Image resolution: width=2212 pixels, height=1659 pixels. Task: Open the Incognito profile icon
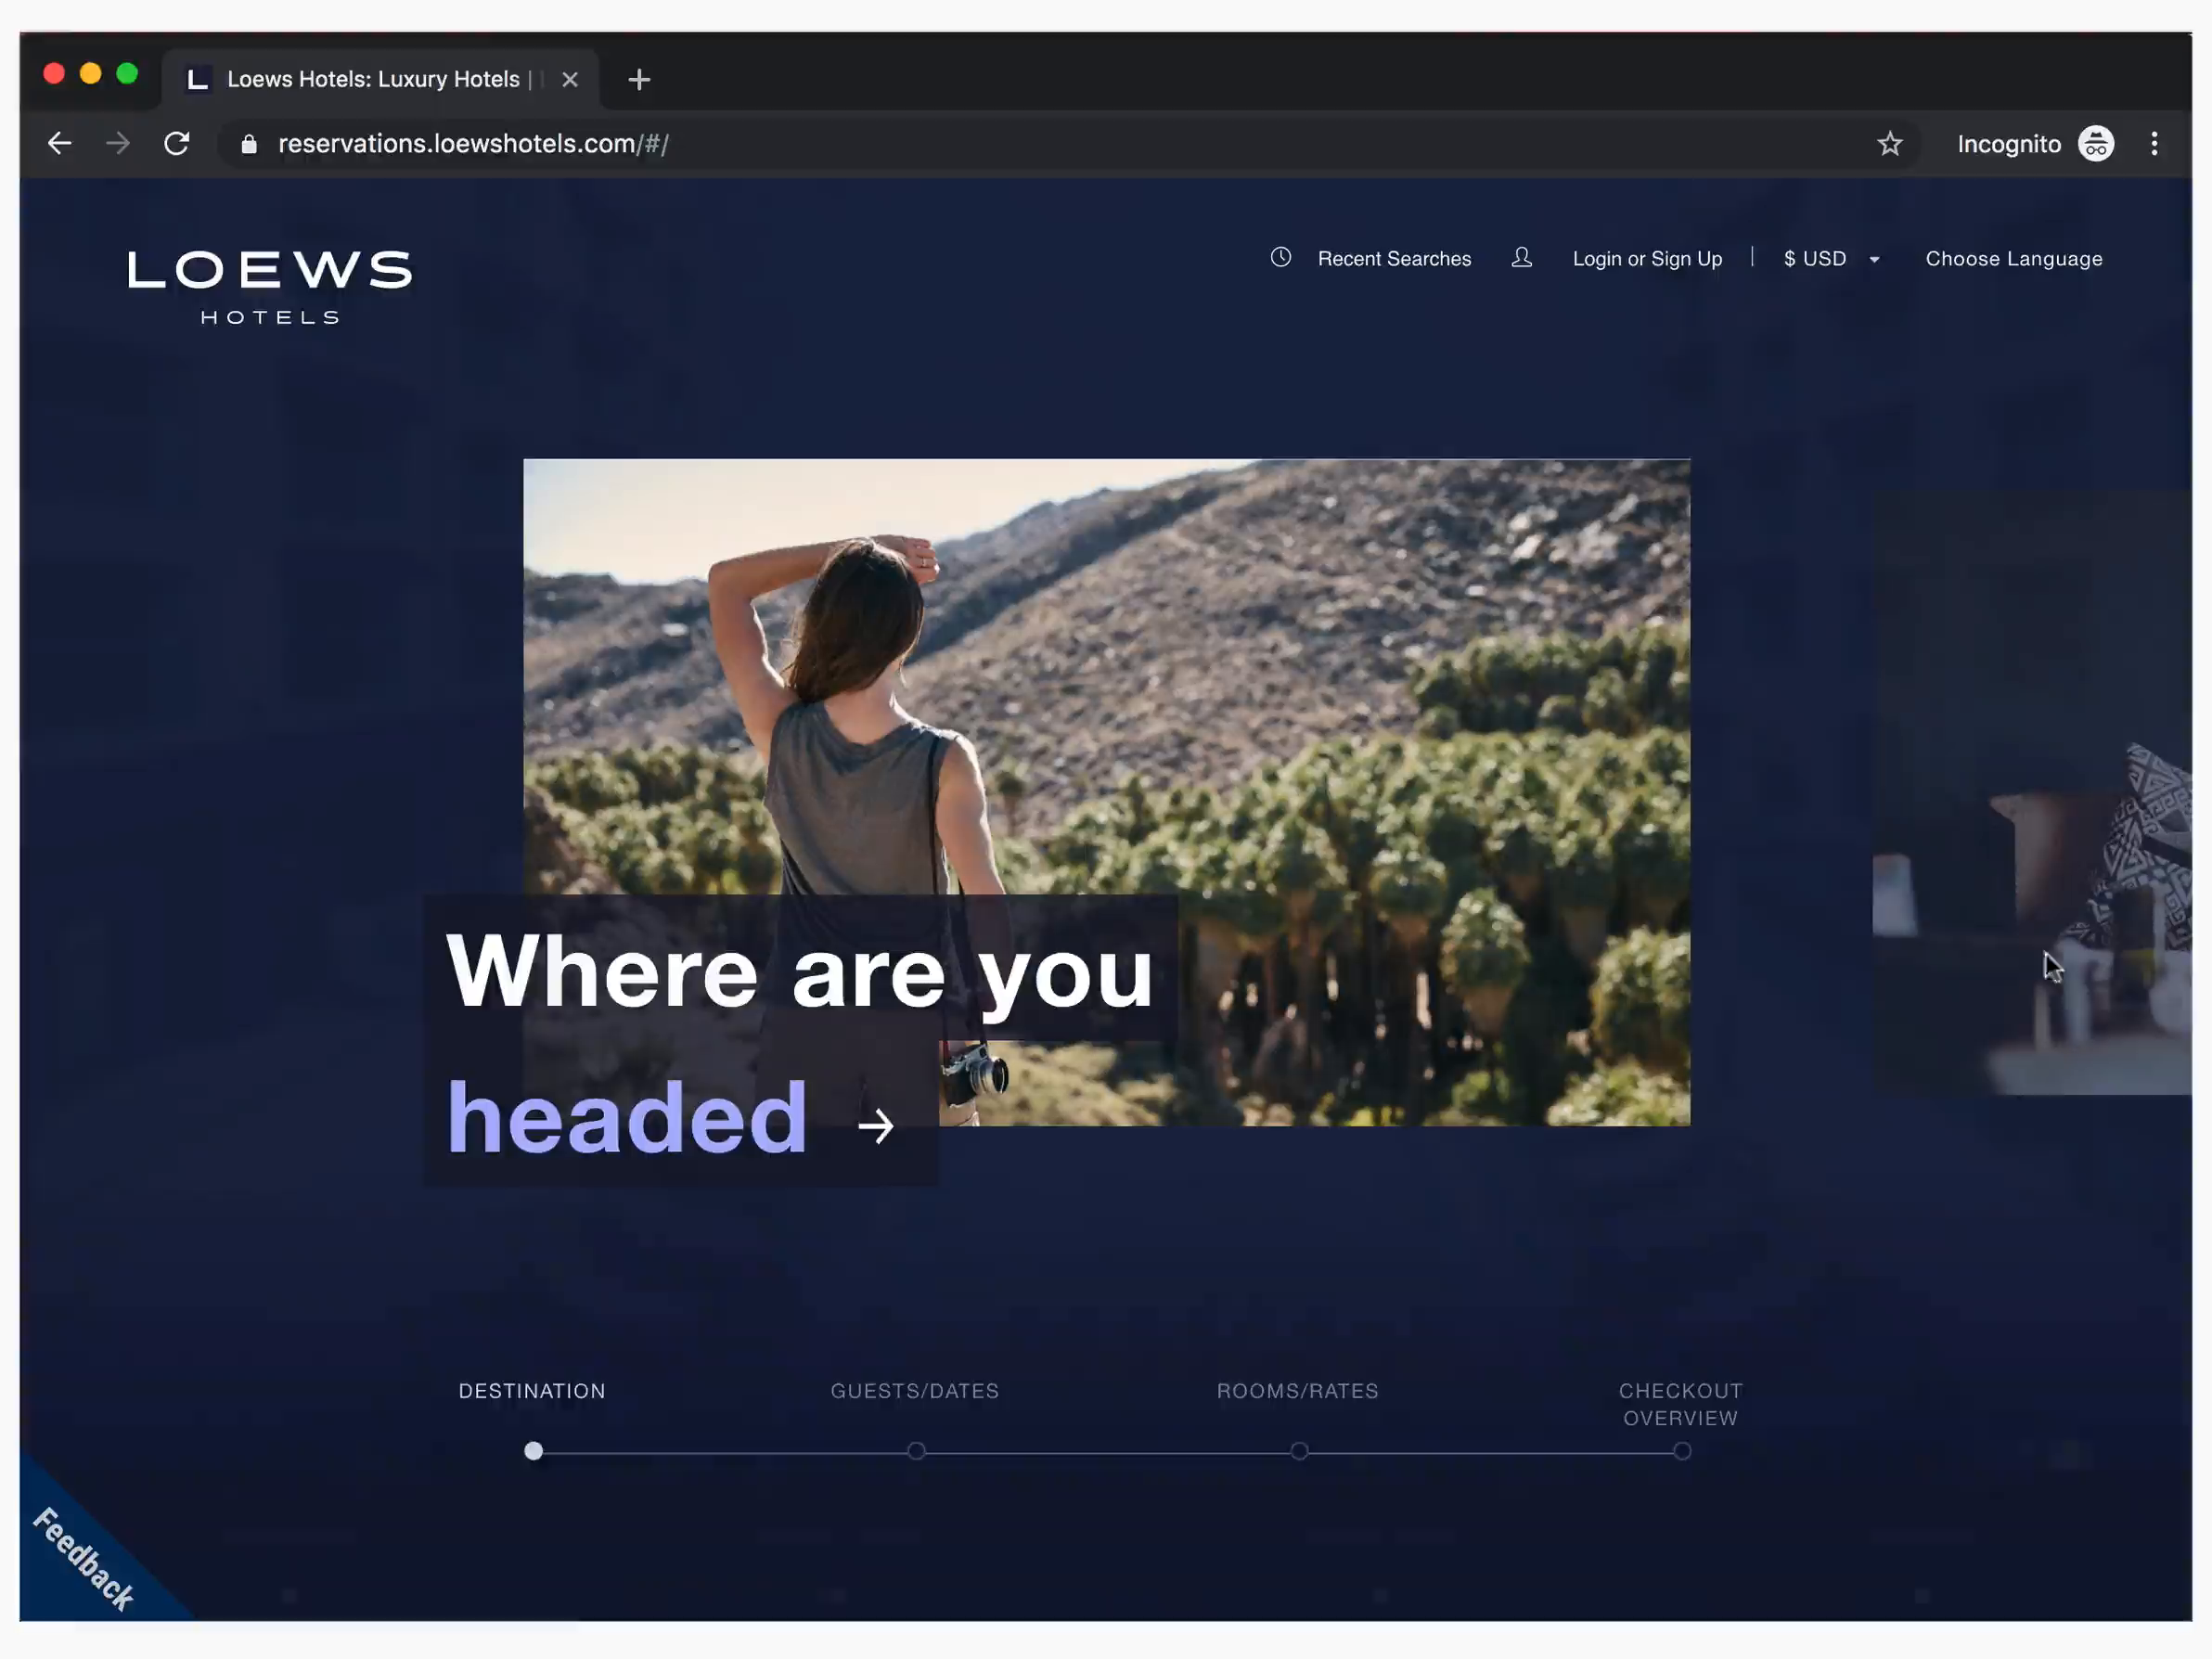tap(2095, 144)
